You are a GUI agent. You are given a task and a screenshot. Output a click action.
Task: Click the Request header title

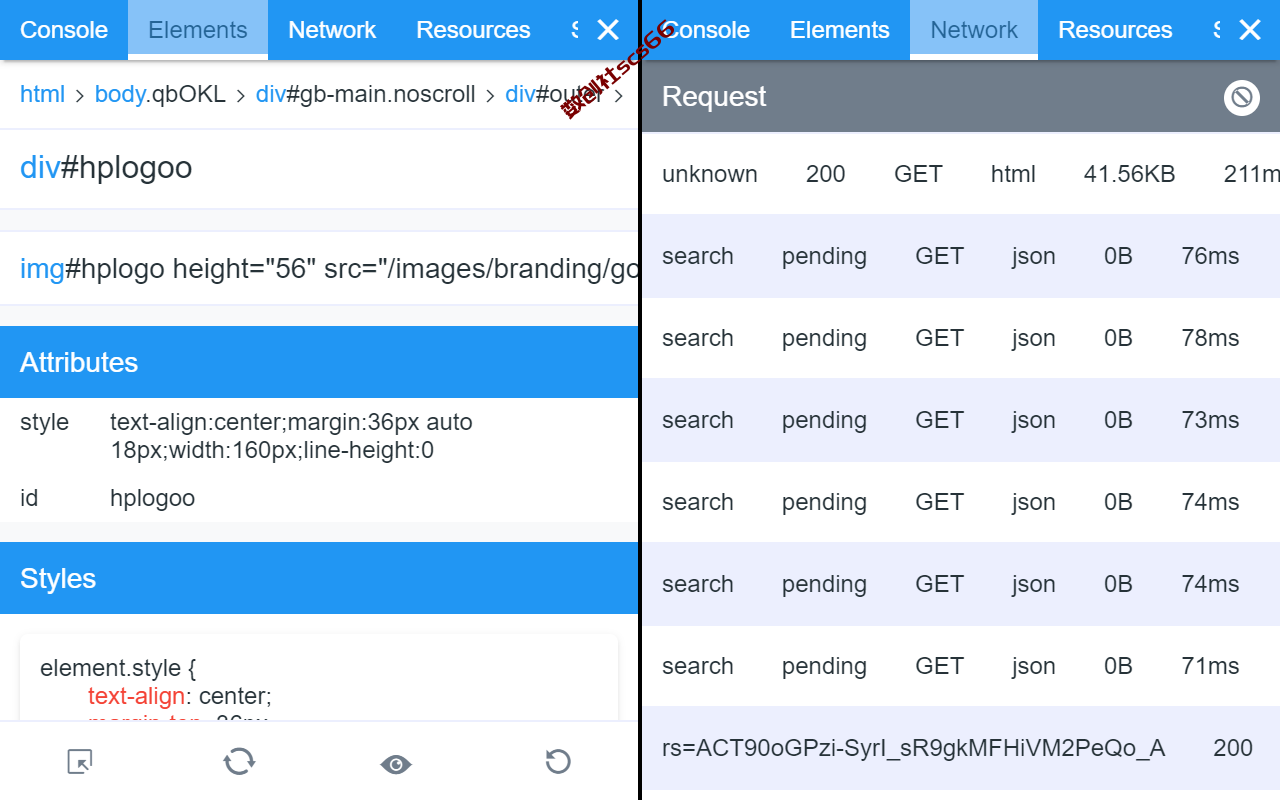coord(714,96)
